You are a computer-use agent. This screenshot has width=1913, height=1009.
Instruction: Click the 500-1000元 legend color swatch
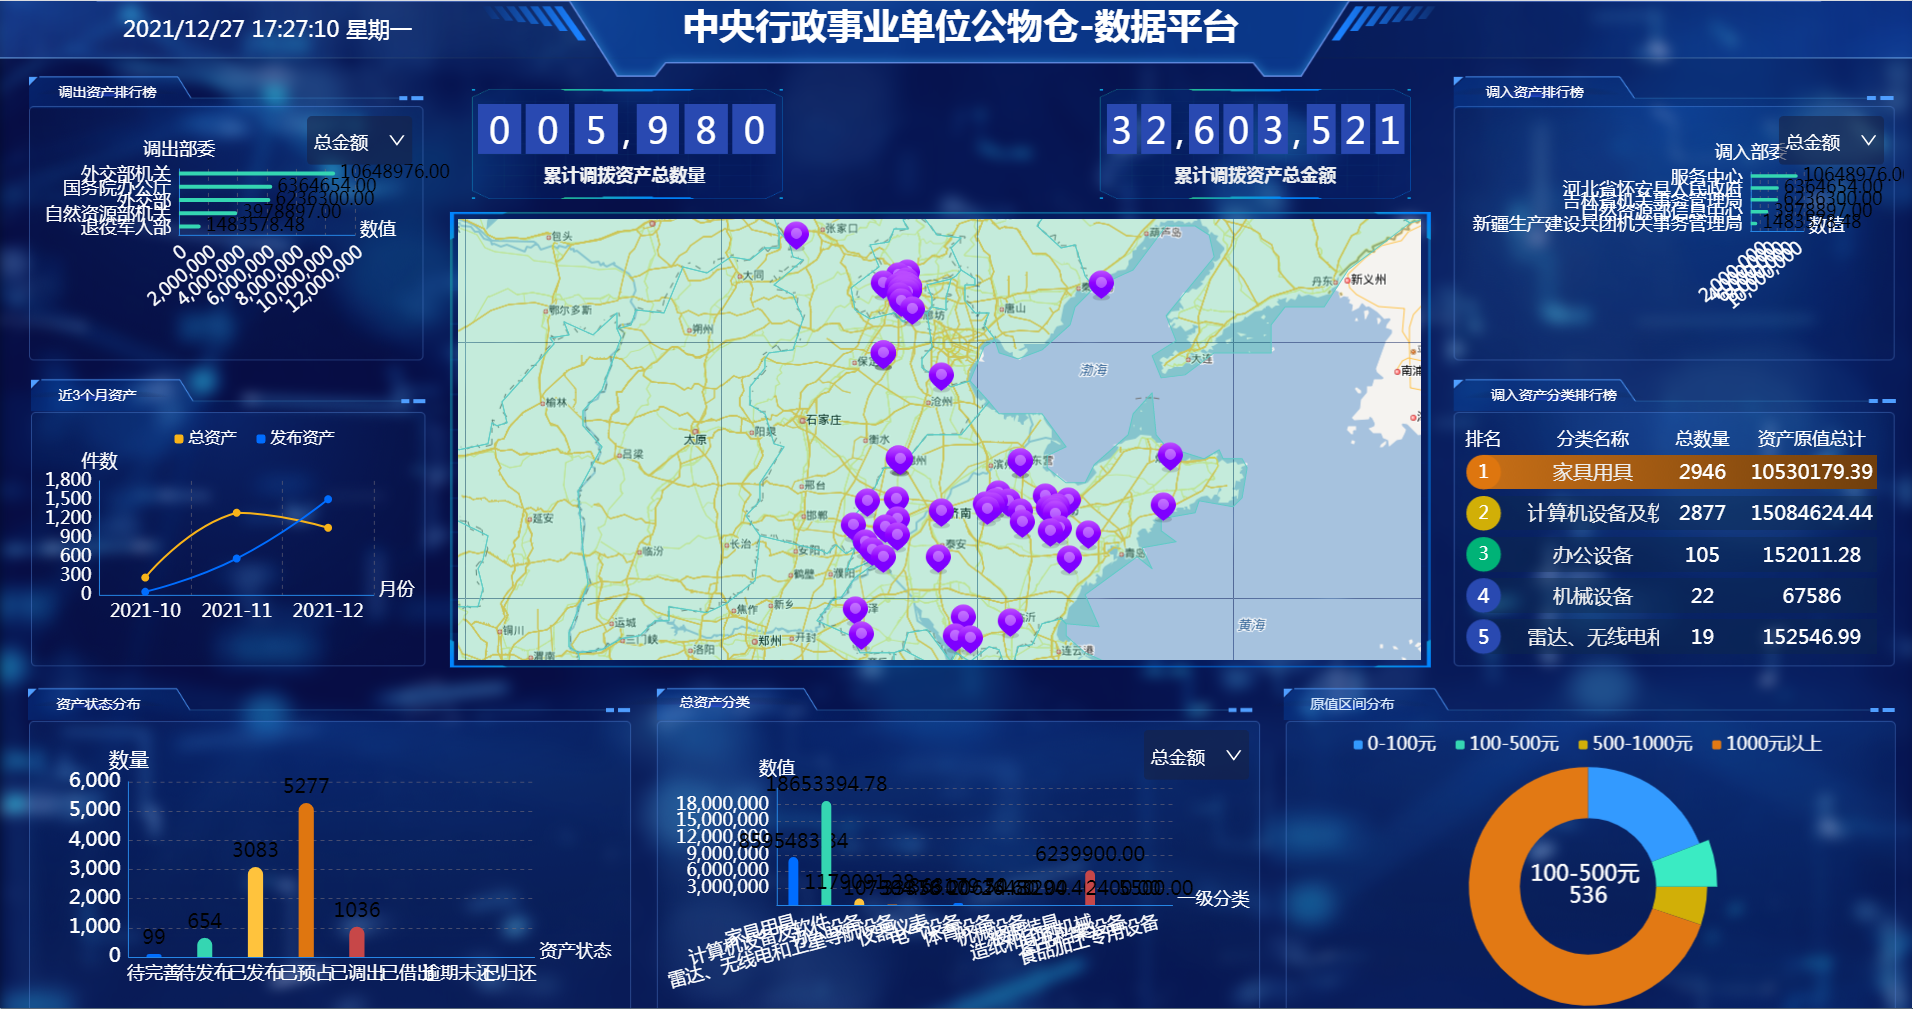tap(1583, 745)
